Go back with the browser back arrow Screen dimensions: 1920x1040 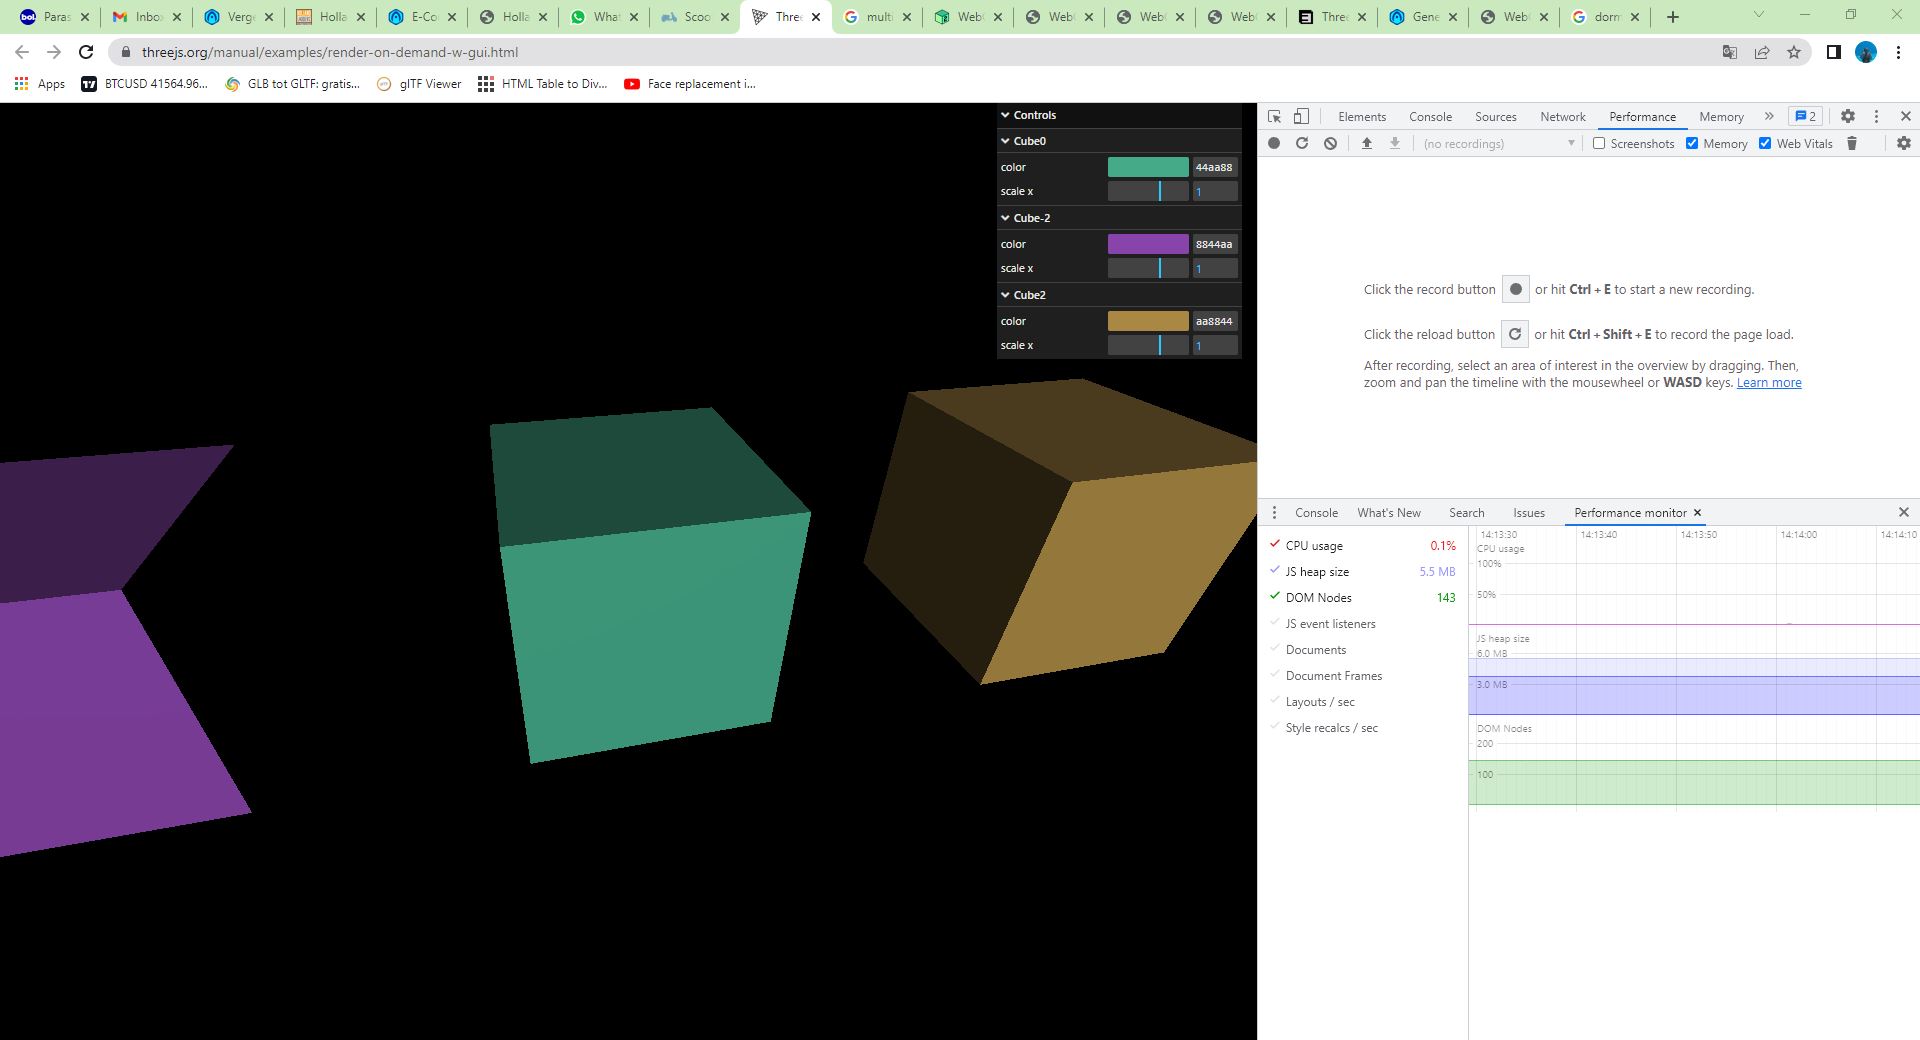click(22, 52)
